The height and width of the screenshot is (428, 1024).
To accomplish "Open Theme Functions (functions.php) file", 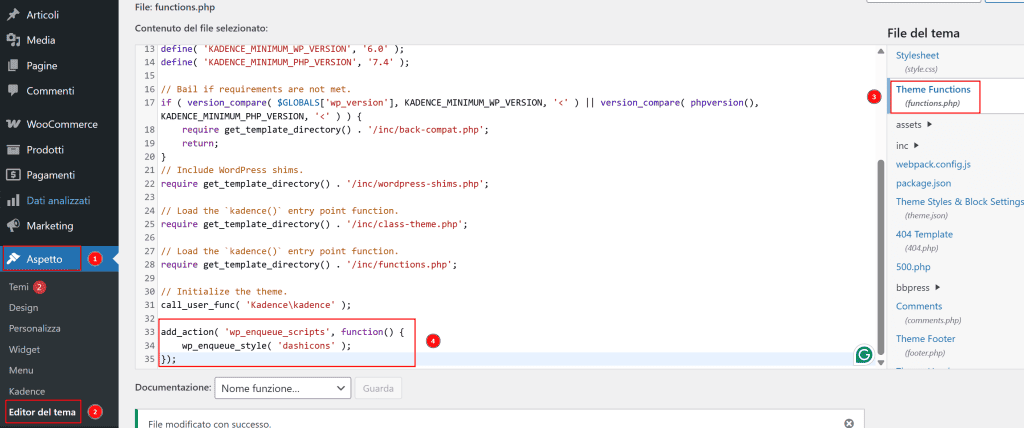I will tap(932, 96).
